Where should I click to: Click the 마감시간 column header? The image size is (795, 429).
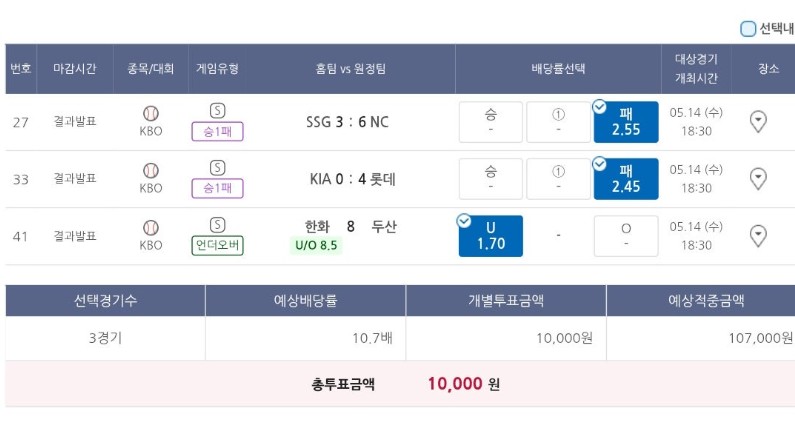[75, 68]
